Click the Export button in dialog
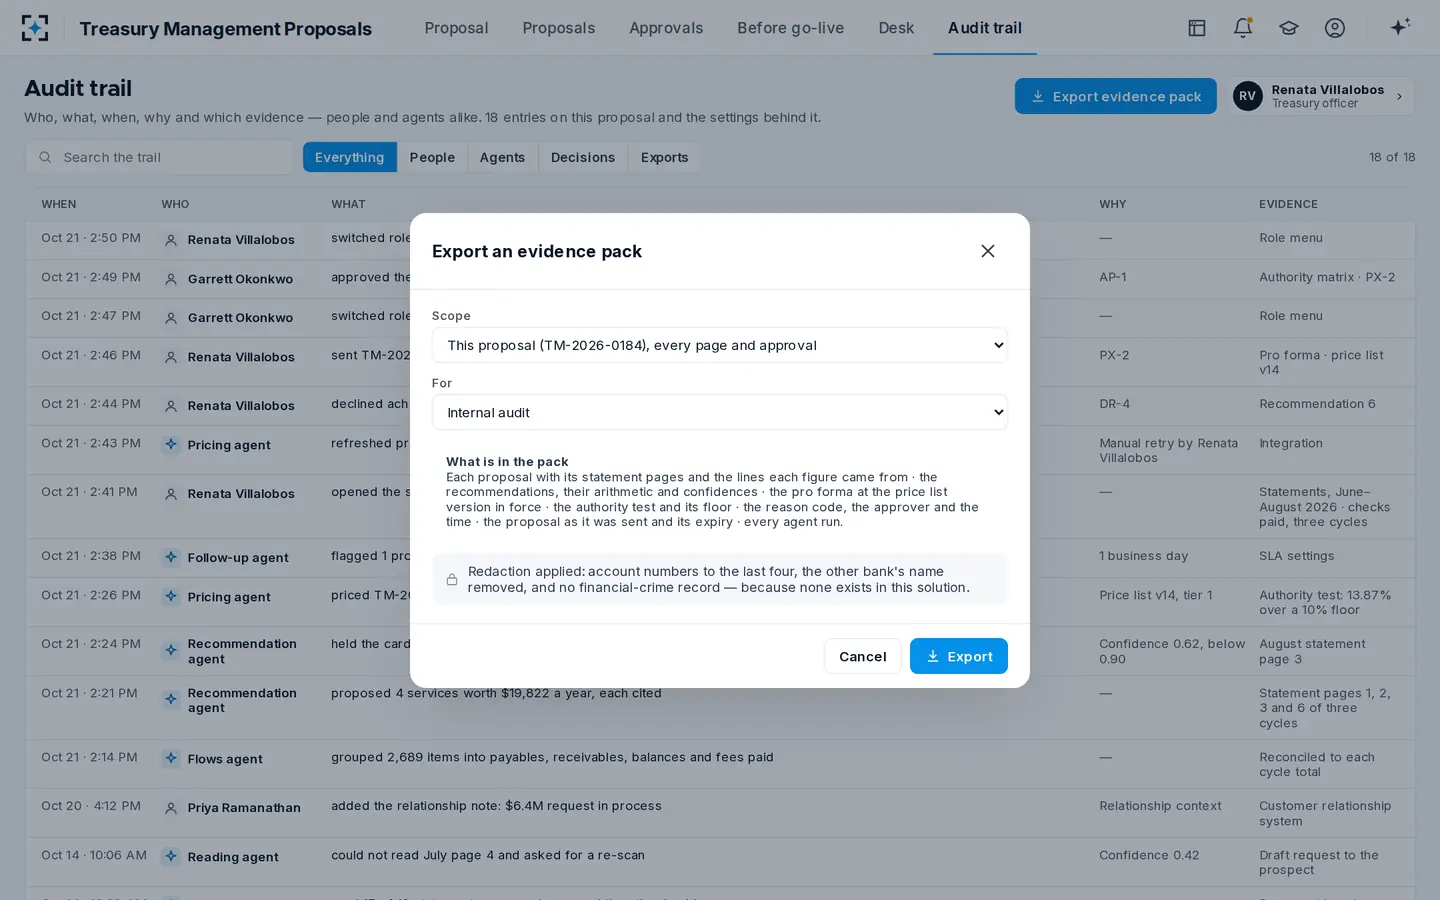The image size is (1440, 900). 958,656
